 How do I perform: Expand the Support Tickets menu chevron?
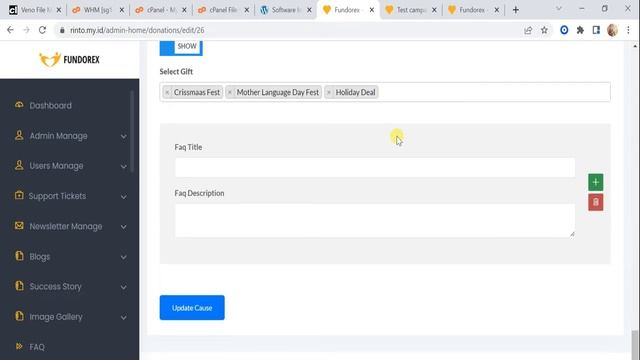(x=123, y=197)
